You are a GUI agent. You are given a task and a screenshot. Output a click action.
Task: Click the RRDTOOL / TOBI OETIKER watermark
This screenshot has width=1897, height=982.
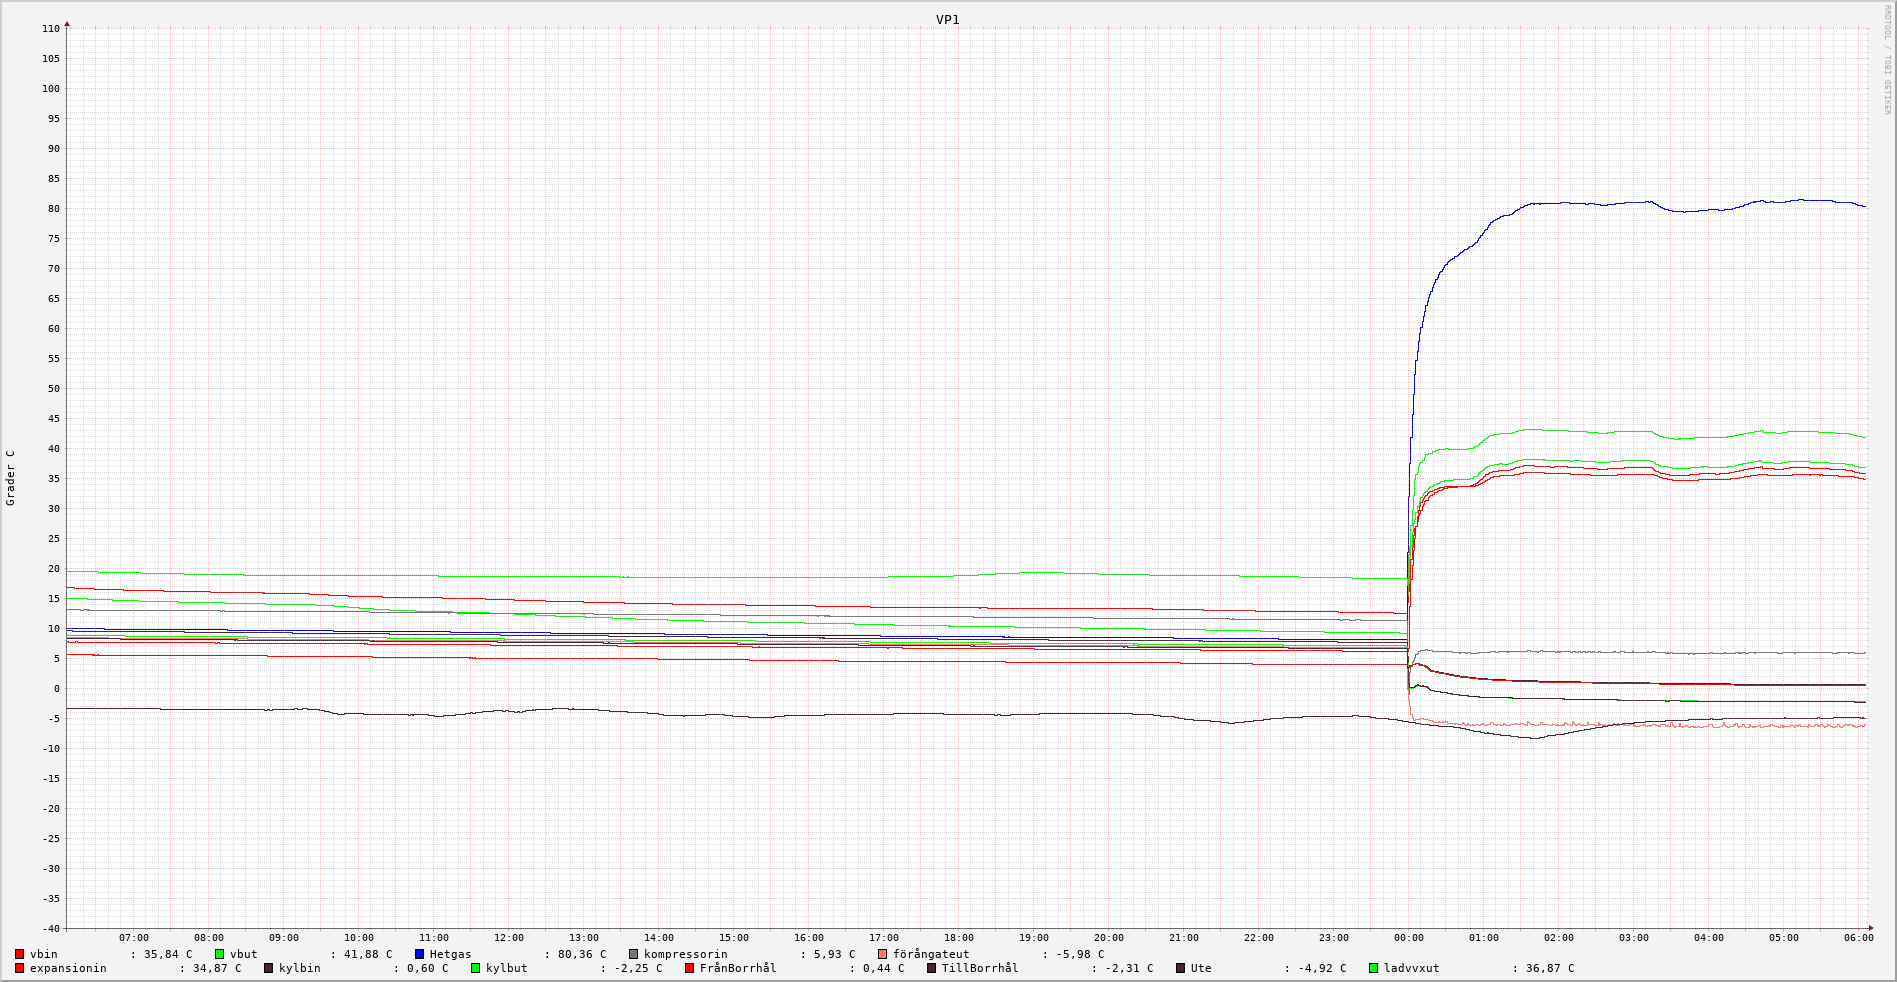click(x=1887, y=60)
